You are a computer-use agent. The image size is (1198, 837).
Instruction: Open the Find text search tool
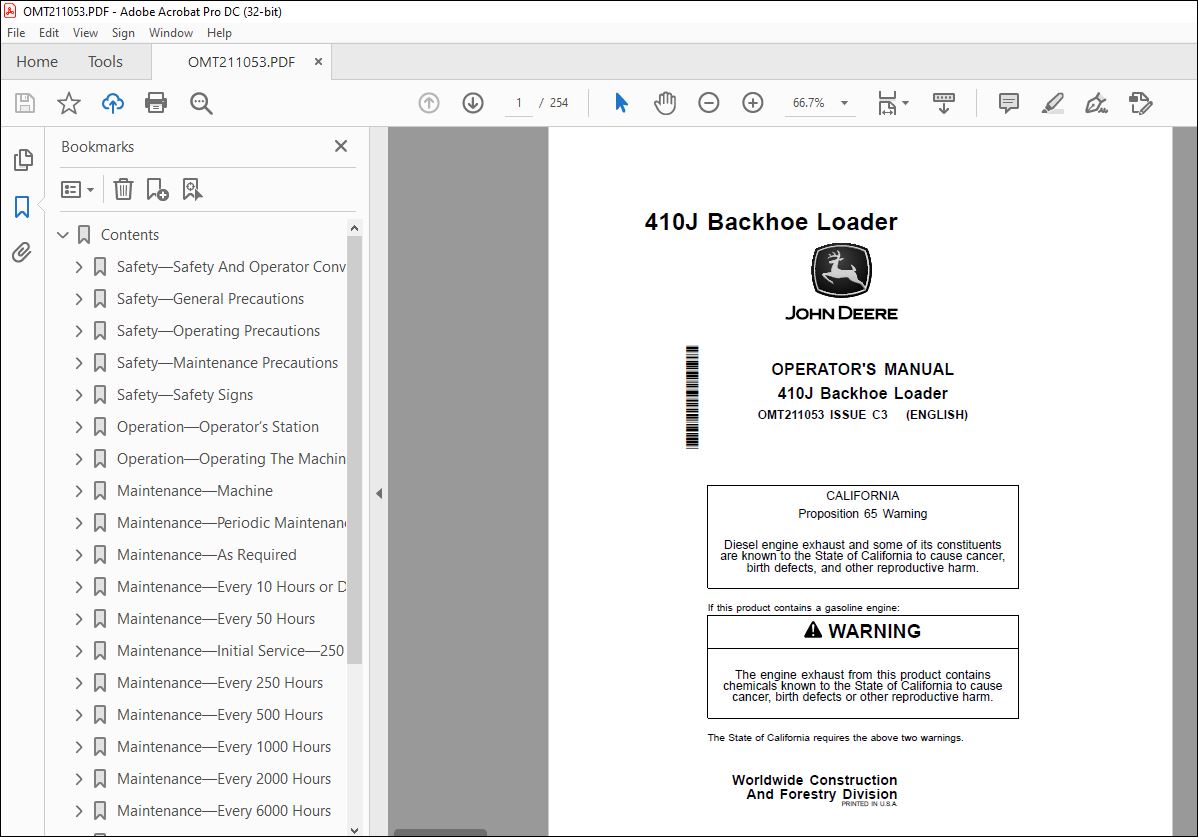(x=201, y=103)
